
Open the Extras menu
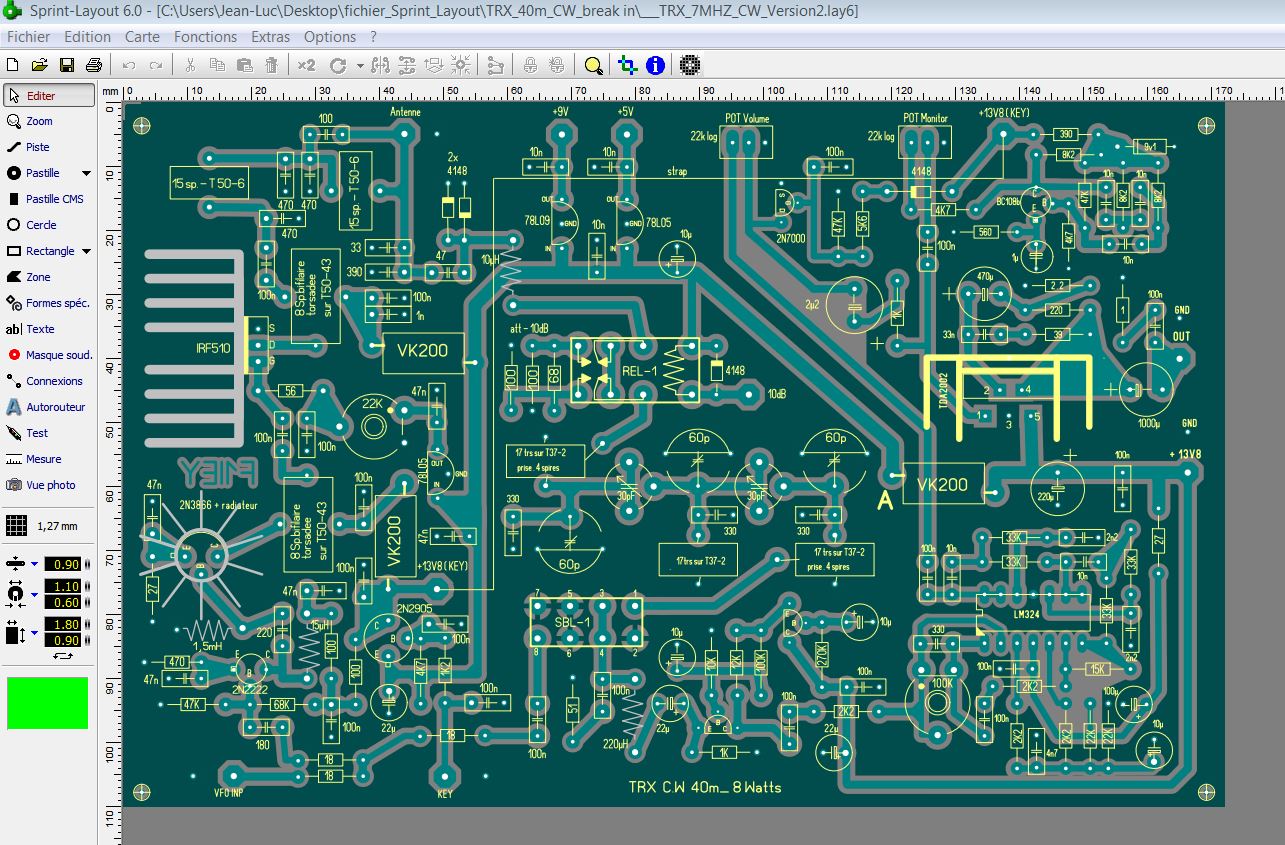[x=270, y=37]
